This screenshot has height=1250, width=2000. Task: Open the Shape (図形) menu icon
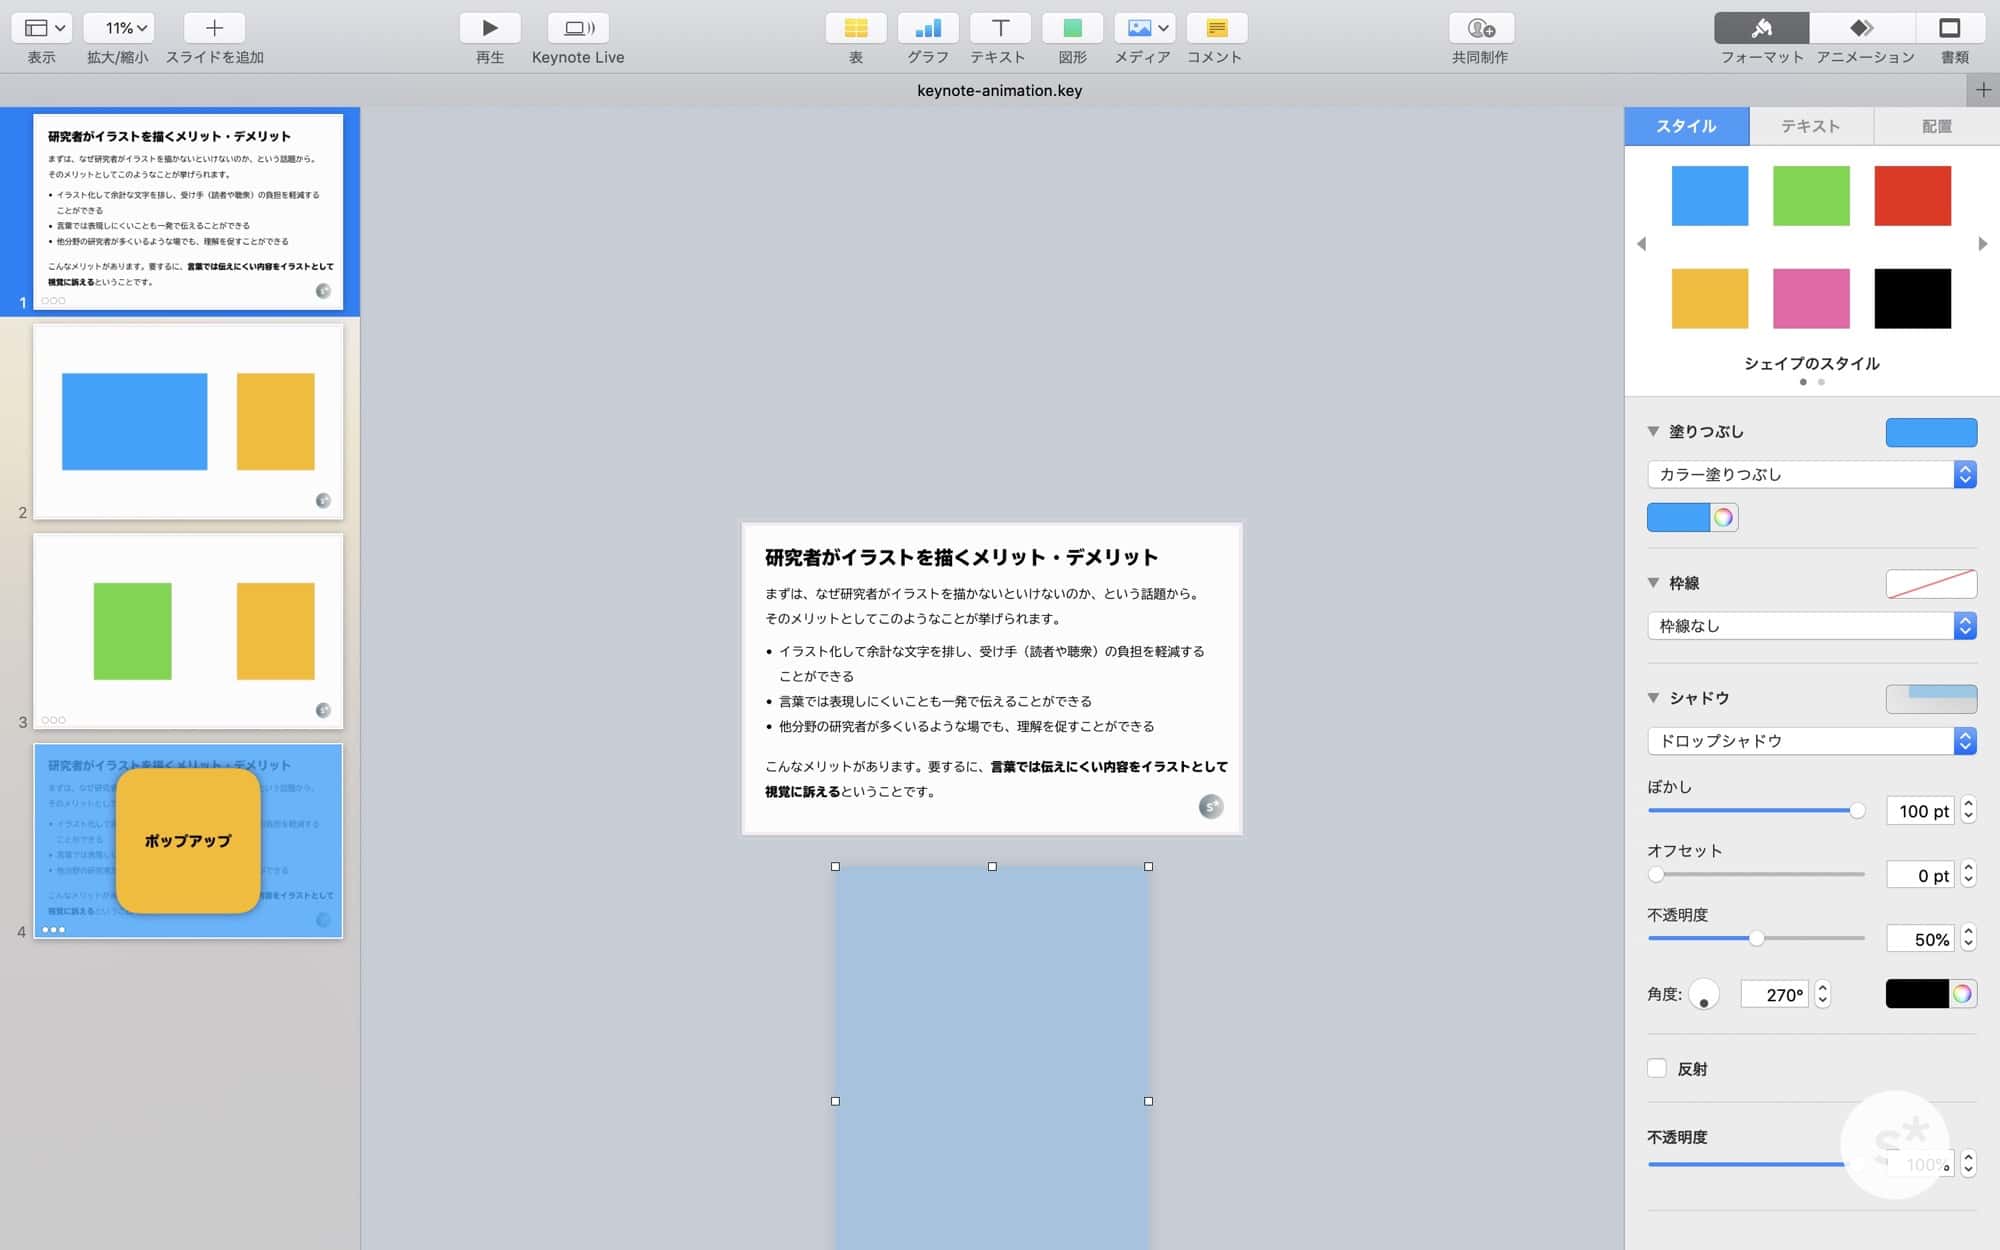coord(1072,28)
